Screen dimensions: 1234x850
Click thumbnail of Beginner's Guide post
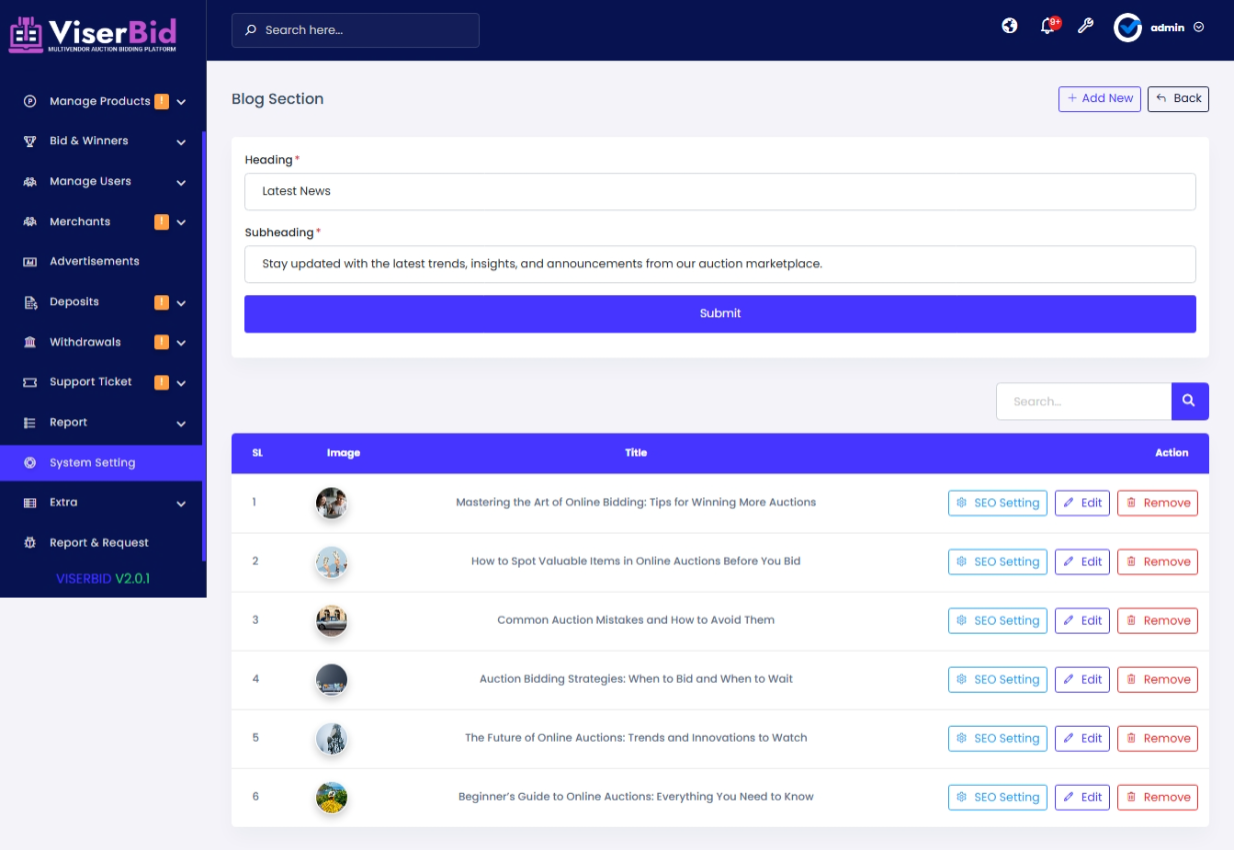tap(331, 797)
